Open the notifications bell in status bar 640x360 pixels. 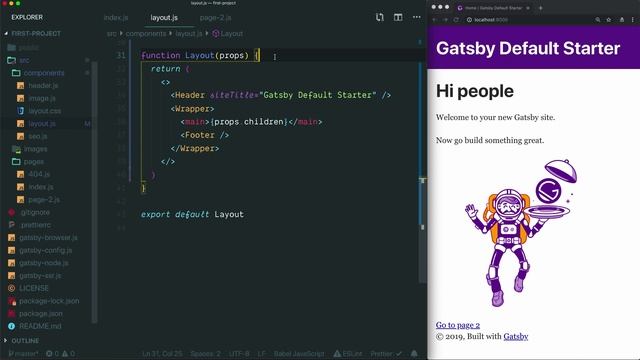pos(414,353)
